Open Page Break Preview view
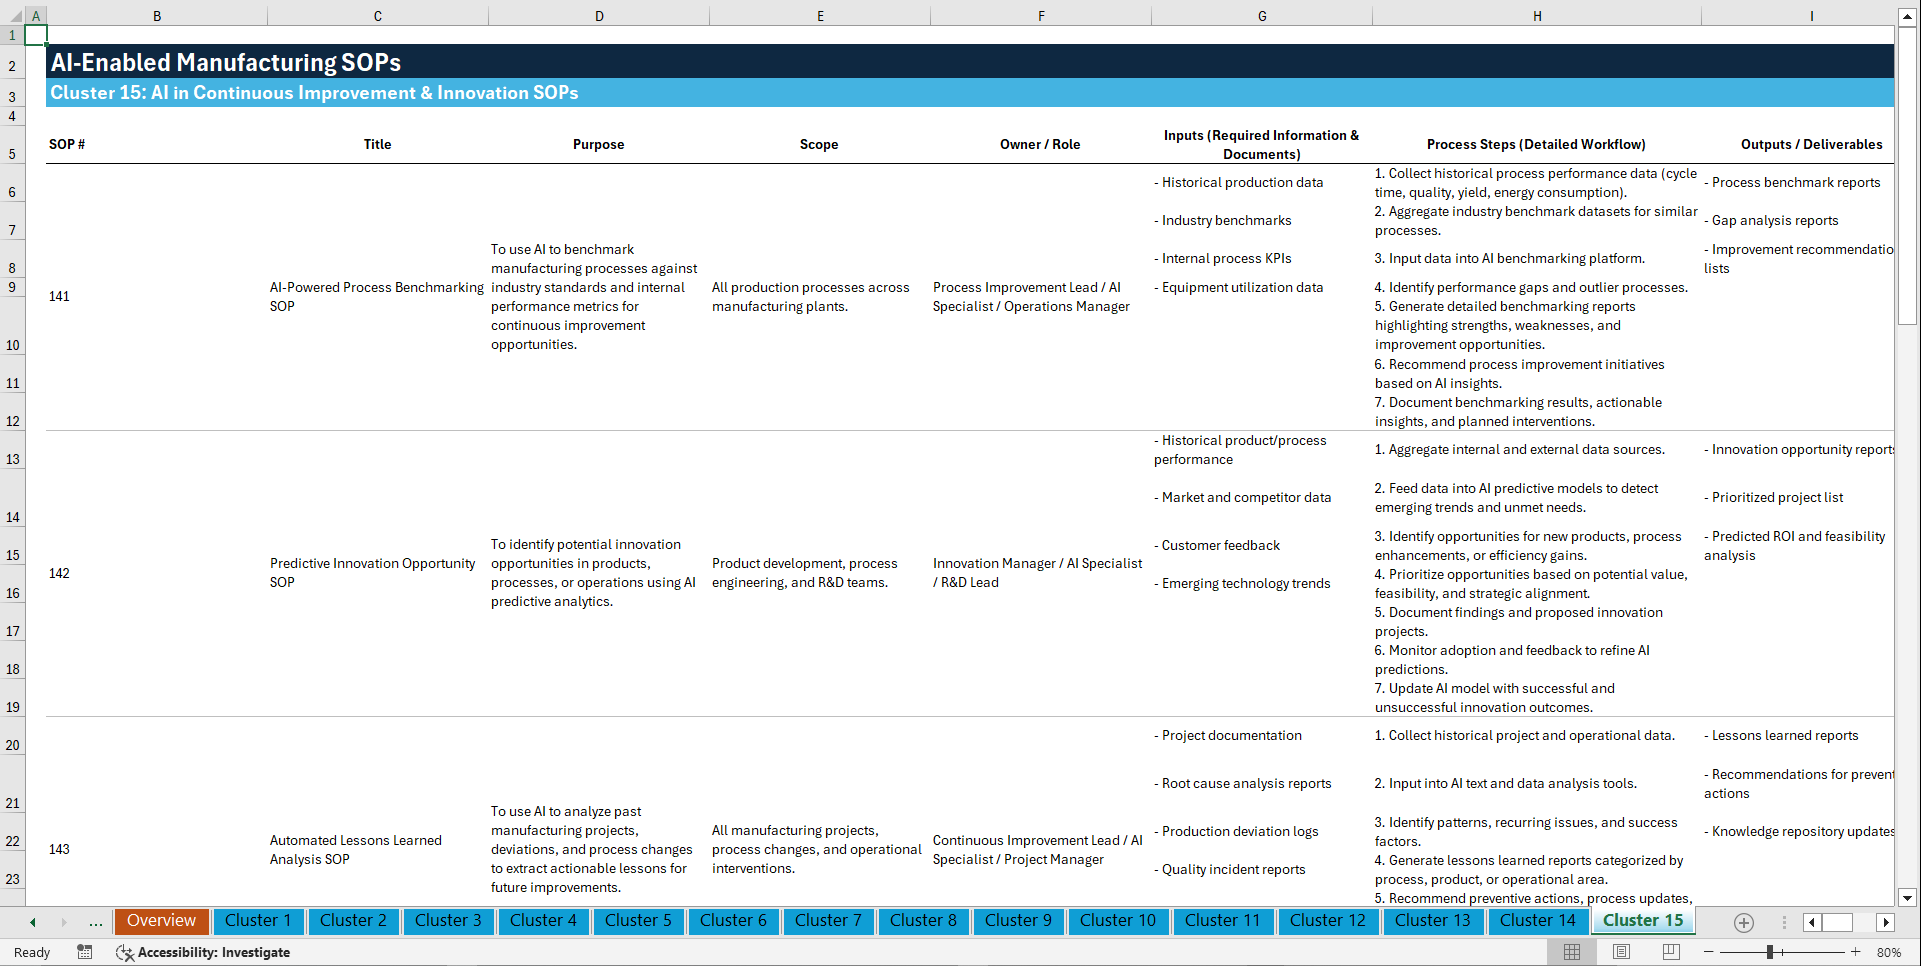 (1669, 952)
